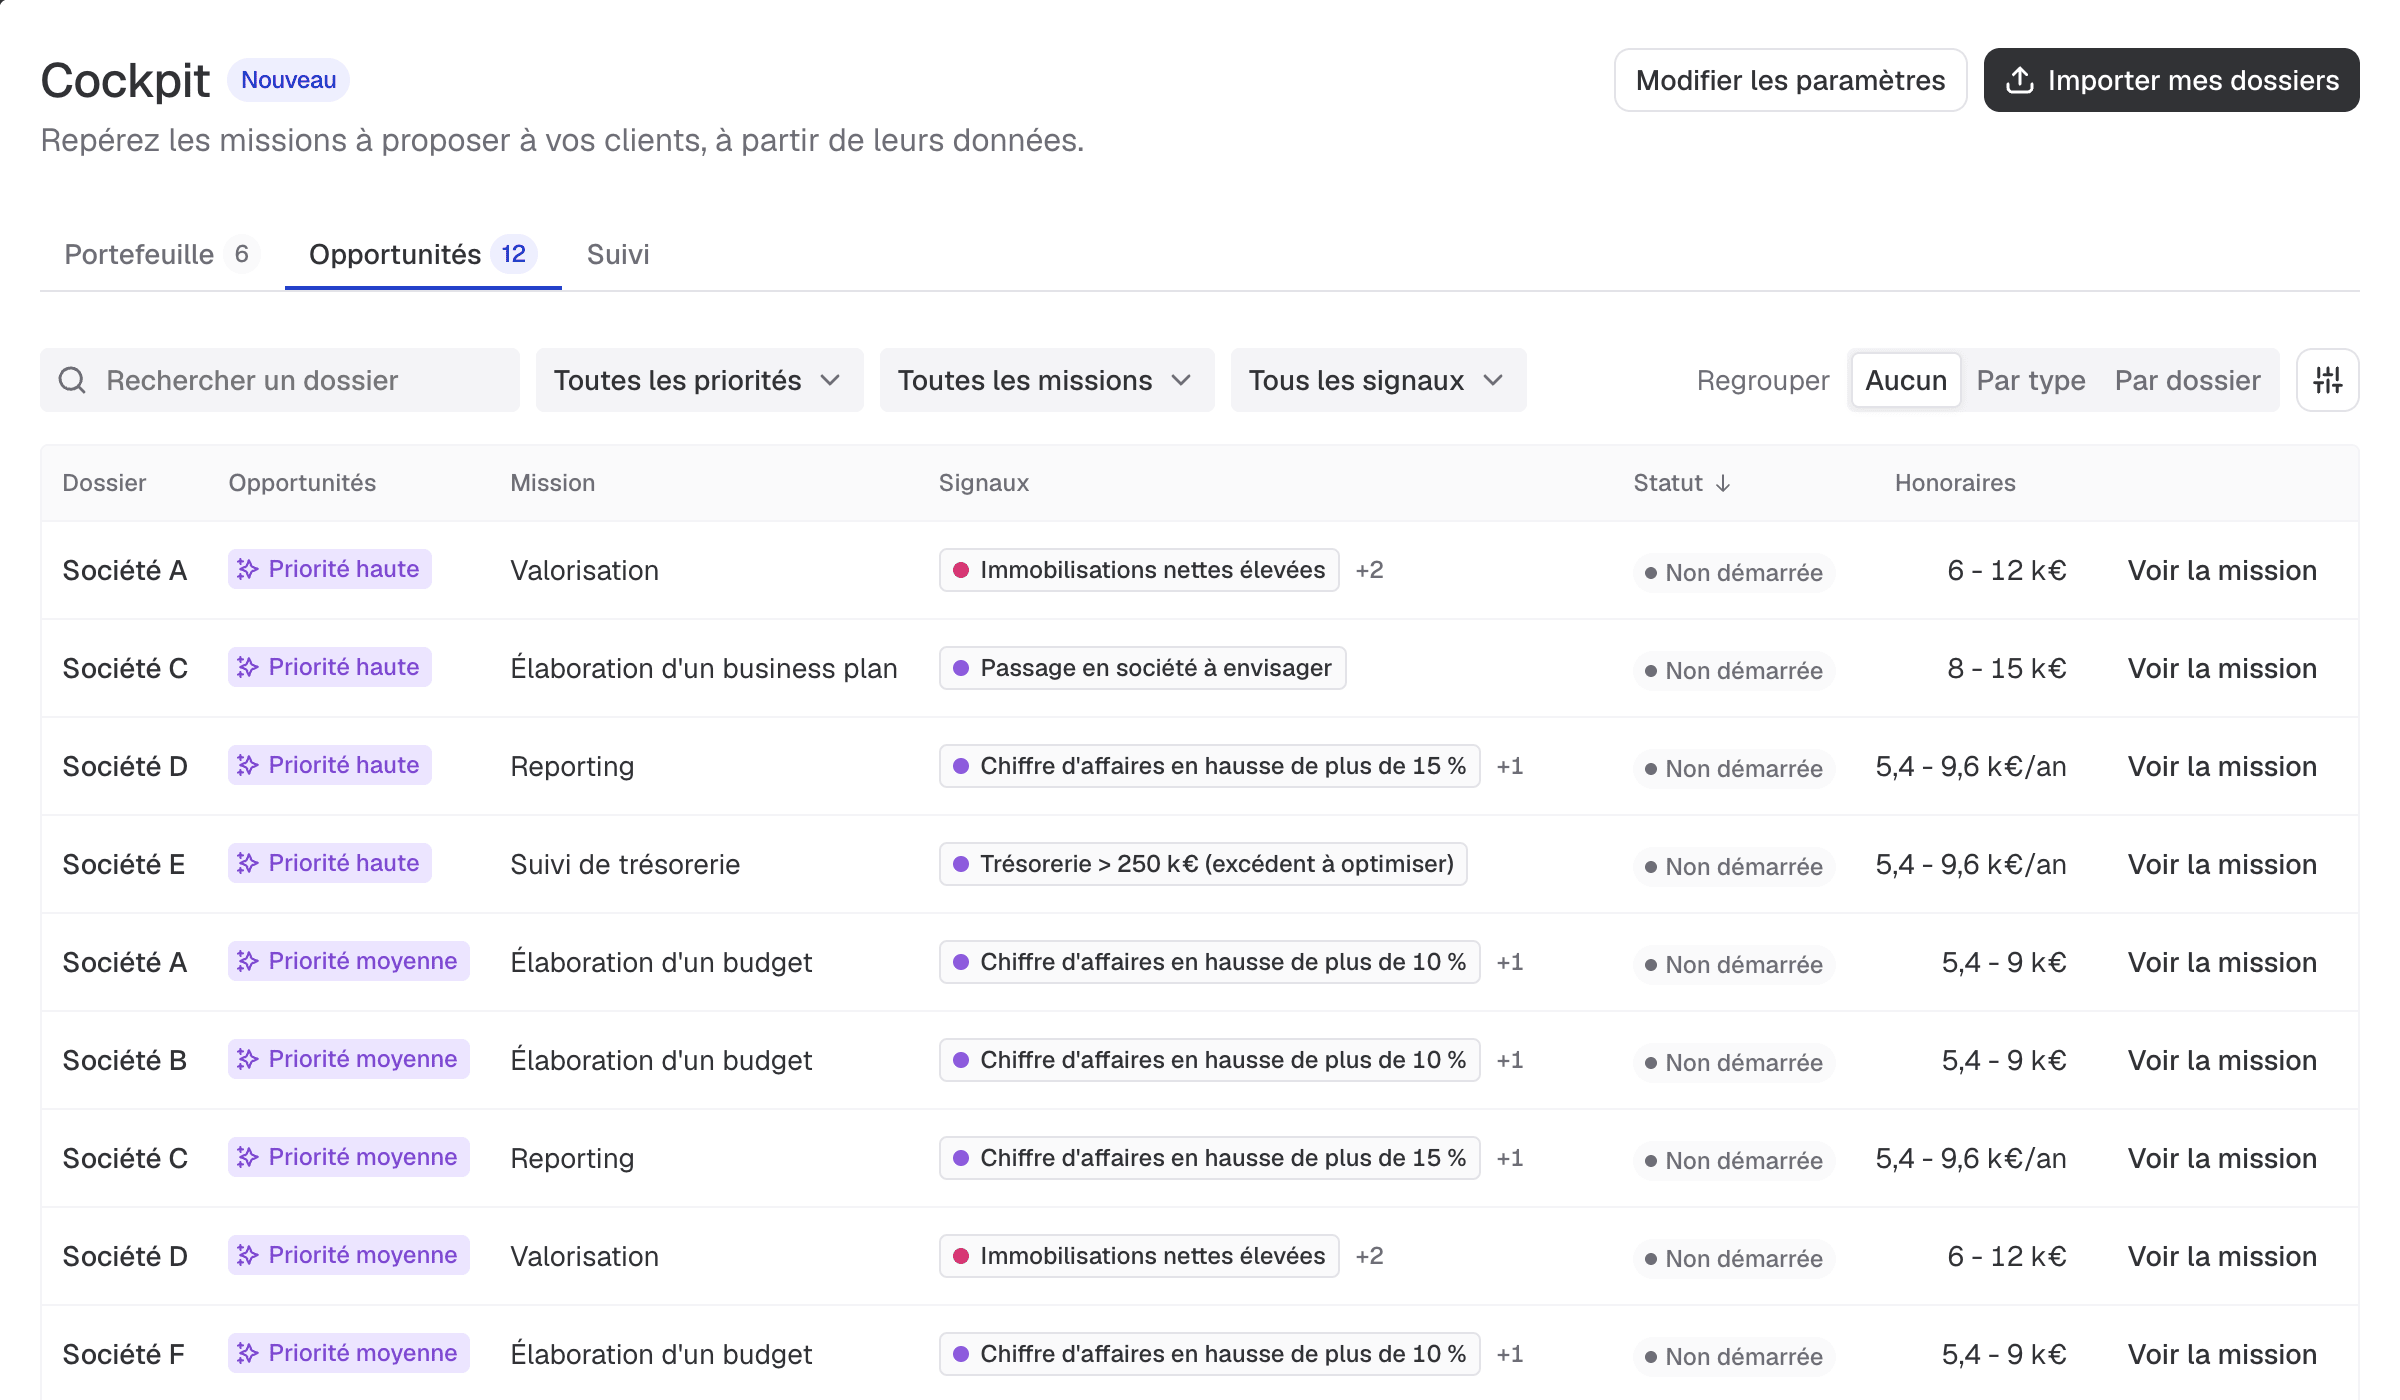Open Voir la mission for Société E
This screenshot has width=2400, height=1400.
tap(2222, 864)
